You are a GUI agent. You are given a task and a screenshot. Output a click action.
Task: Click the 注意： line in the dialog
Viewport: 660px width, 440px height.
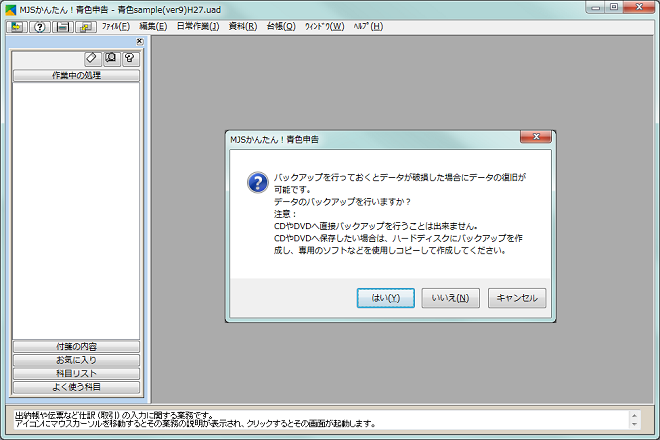(x=285, y=214)
